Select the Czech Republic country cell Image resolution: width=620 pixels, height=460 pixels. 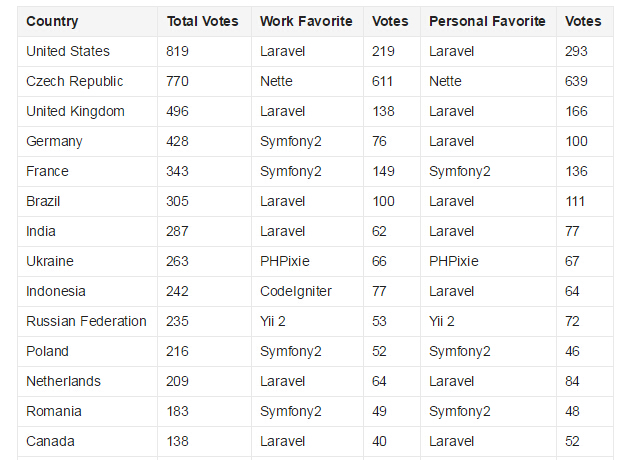75,81
